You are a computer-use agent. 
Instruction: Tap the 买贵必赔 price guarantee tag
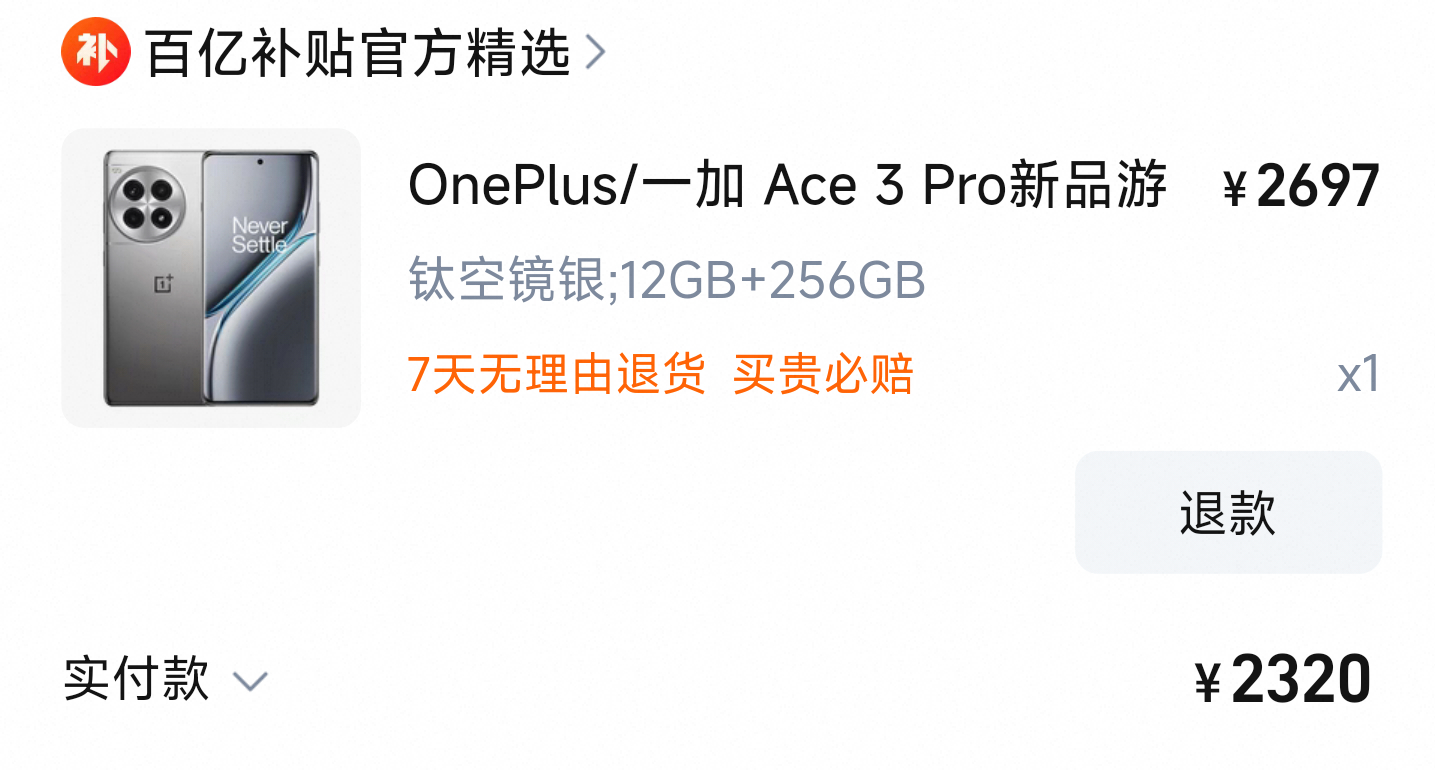(823, 375)
